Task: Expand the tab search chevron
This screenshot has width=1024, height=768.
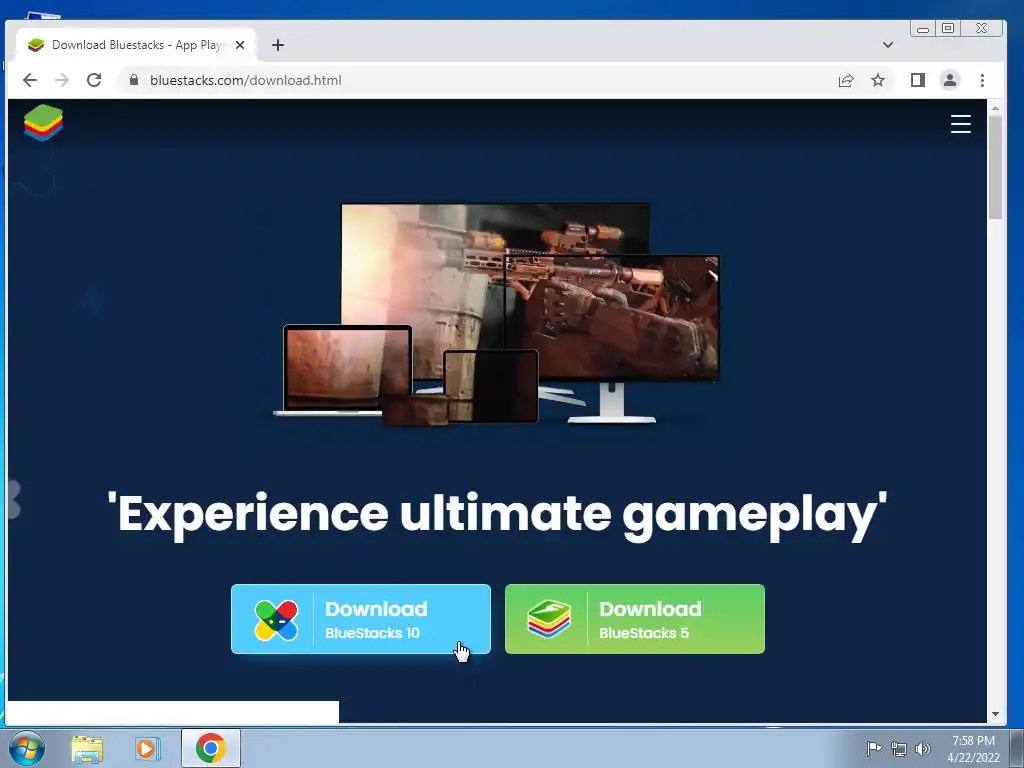Action: point(888,45)
